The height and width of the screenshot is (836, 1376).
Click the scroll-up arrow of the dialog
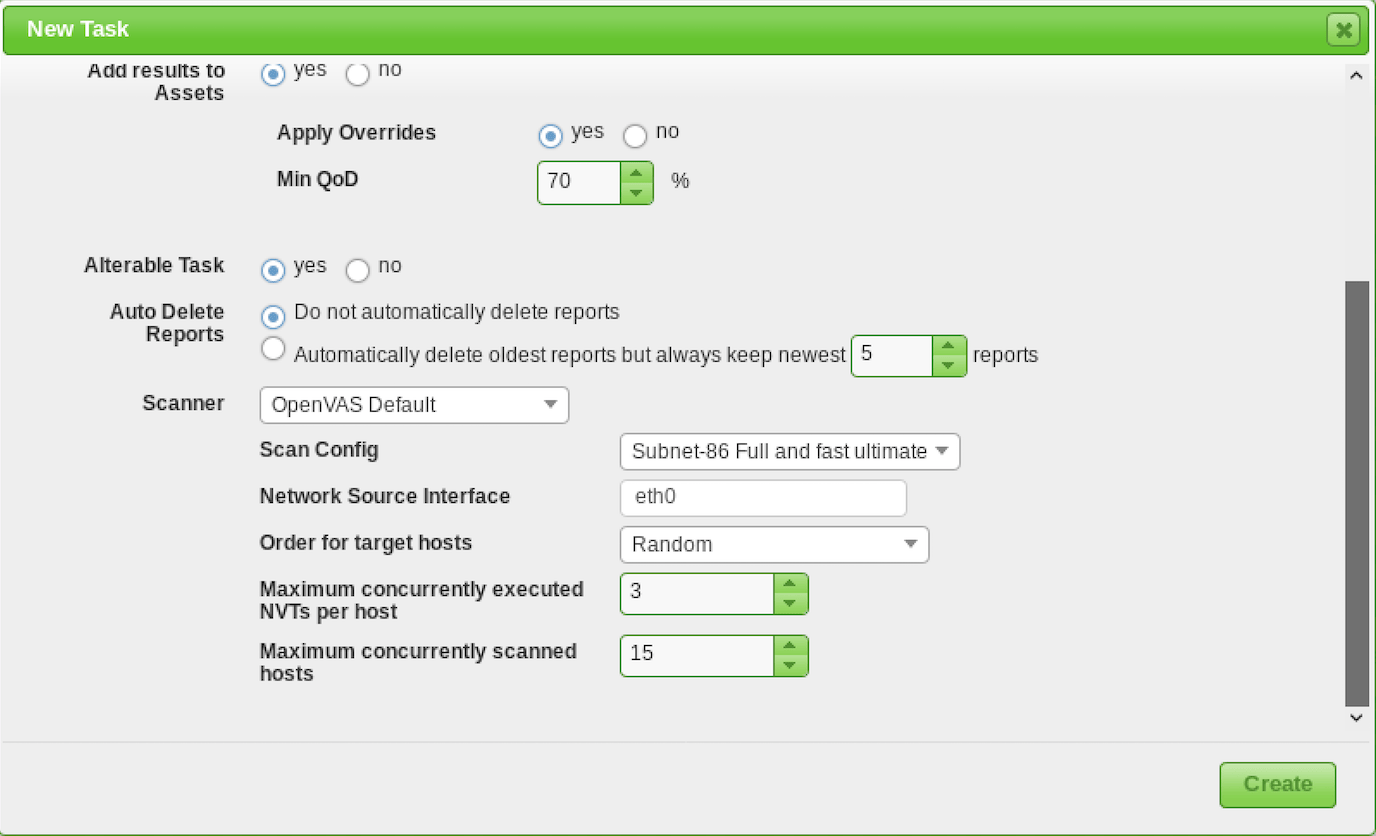[1356, 75]
